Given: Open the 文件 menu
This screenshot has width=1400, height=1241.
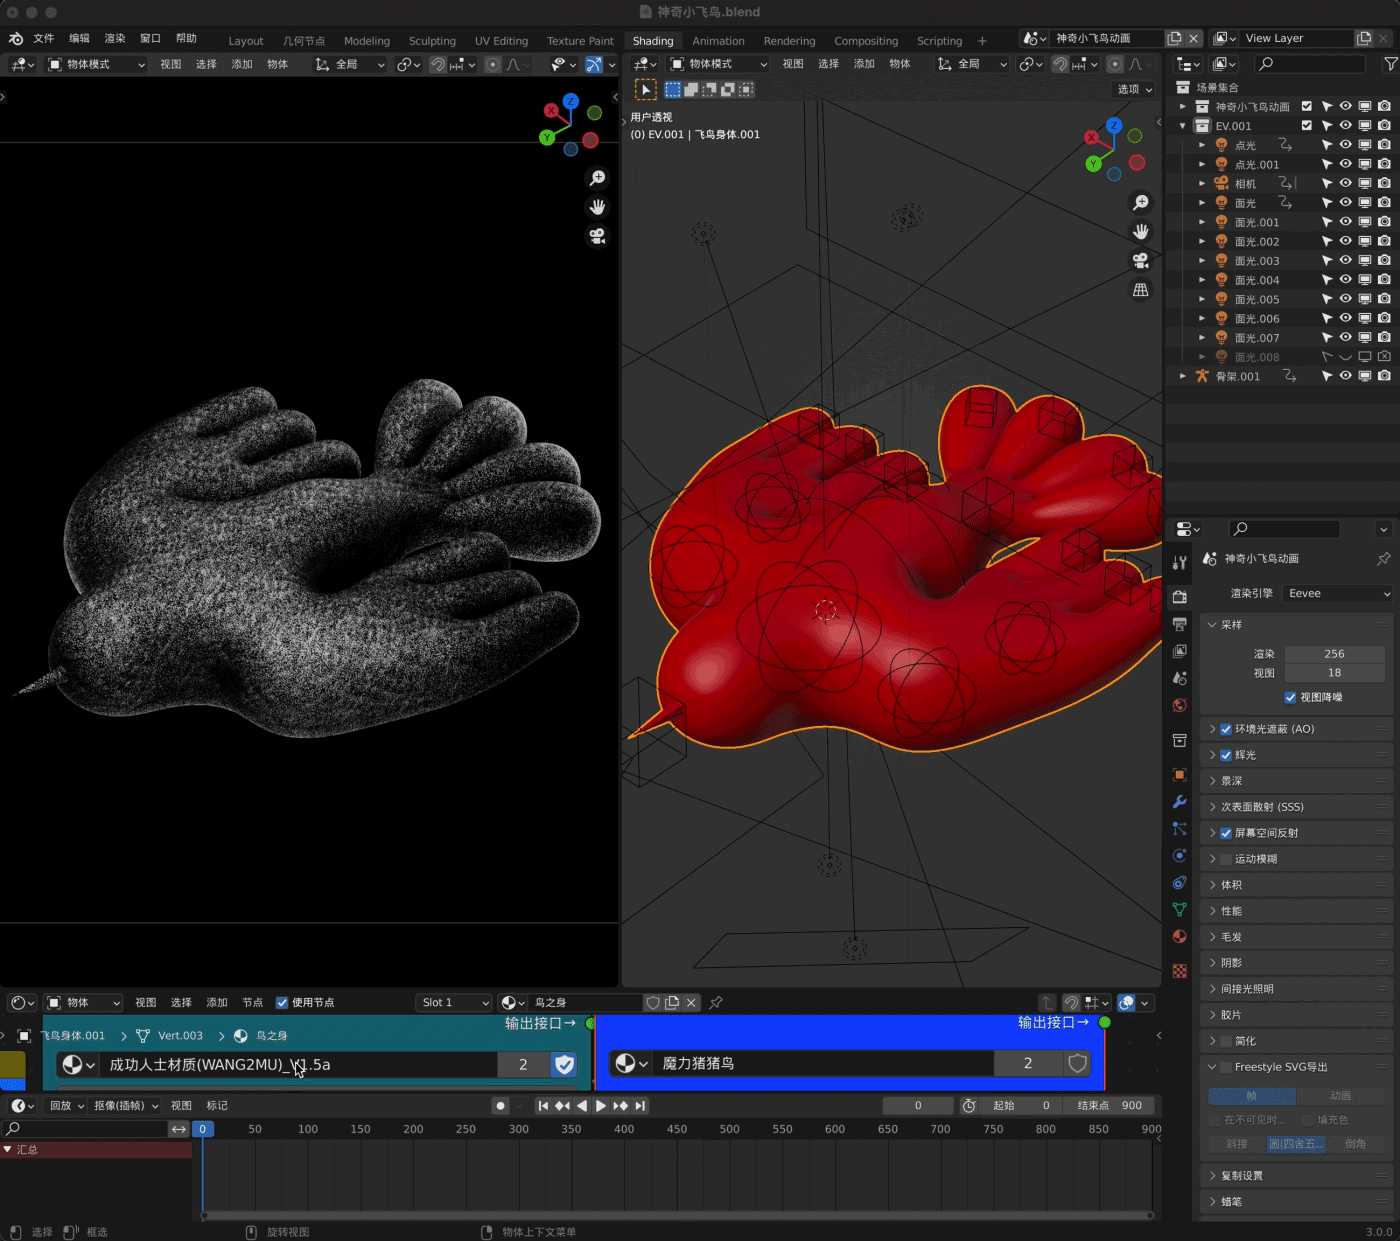Looking at the screenshot, I should 44,39.
